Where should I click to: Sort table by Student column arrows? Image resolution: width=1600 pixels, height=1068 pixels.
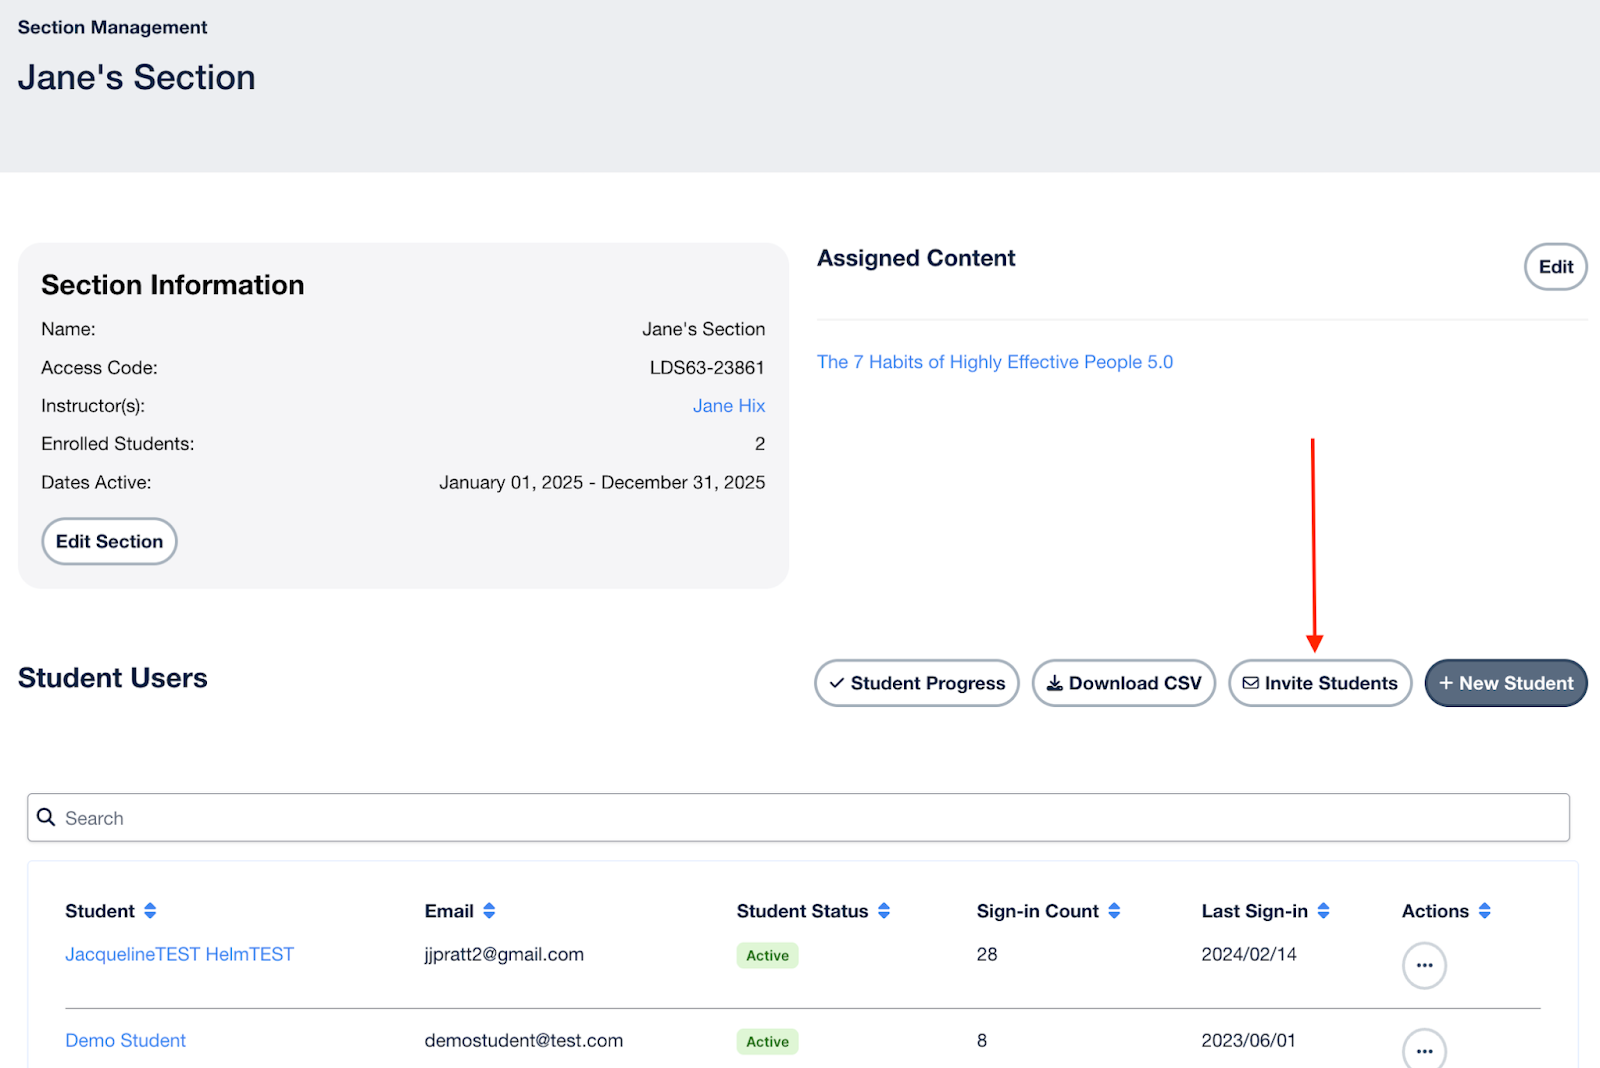(150, 911)
